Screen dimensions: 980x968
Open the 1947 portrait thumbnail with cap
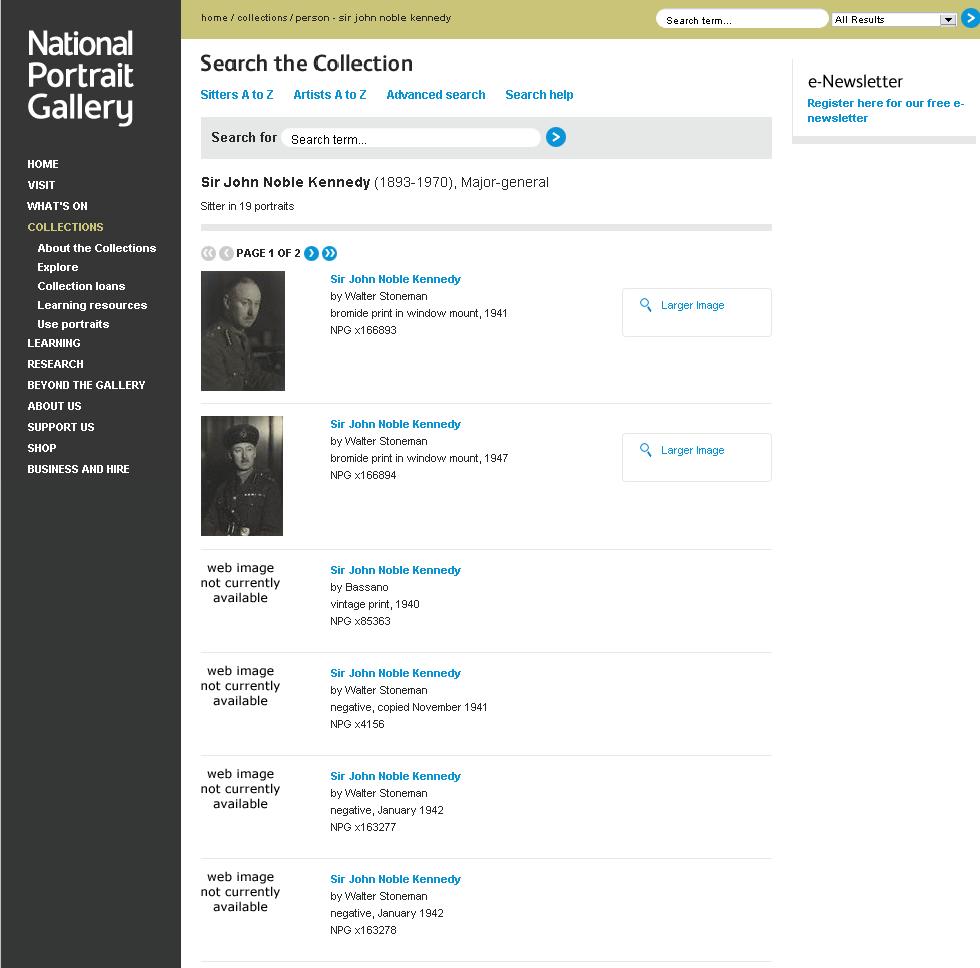coord(242,476)
